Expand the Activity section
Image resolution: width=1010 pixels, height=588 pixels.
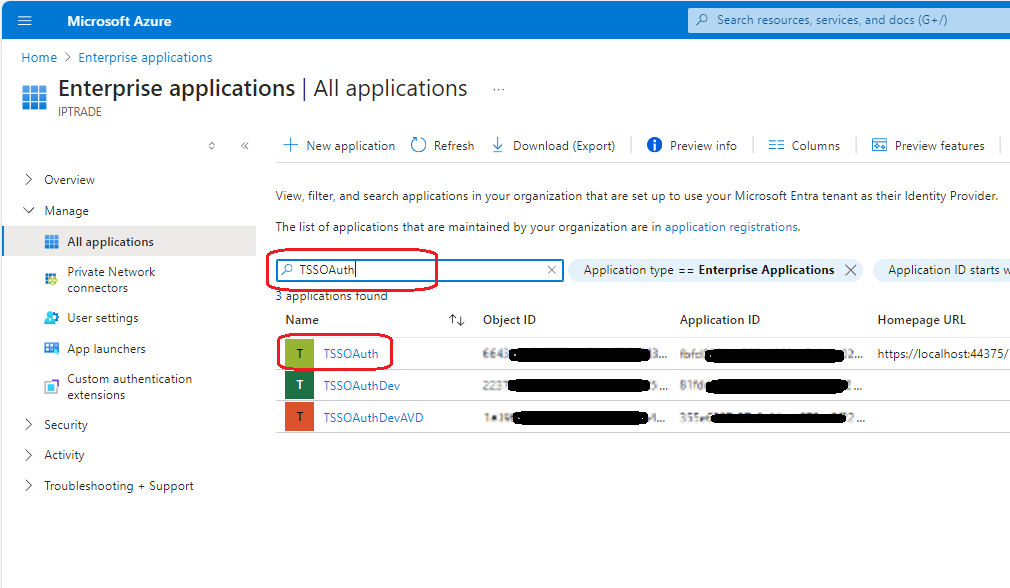[x=28, y=455]
